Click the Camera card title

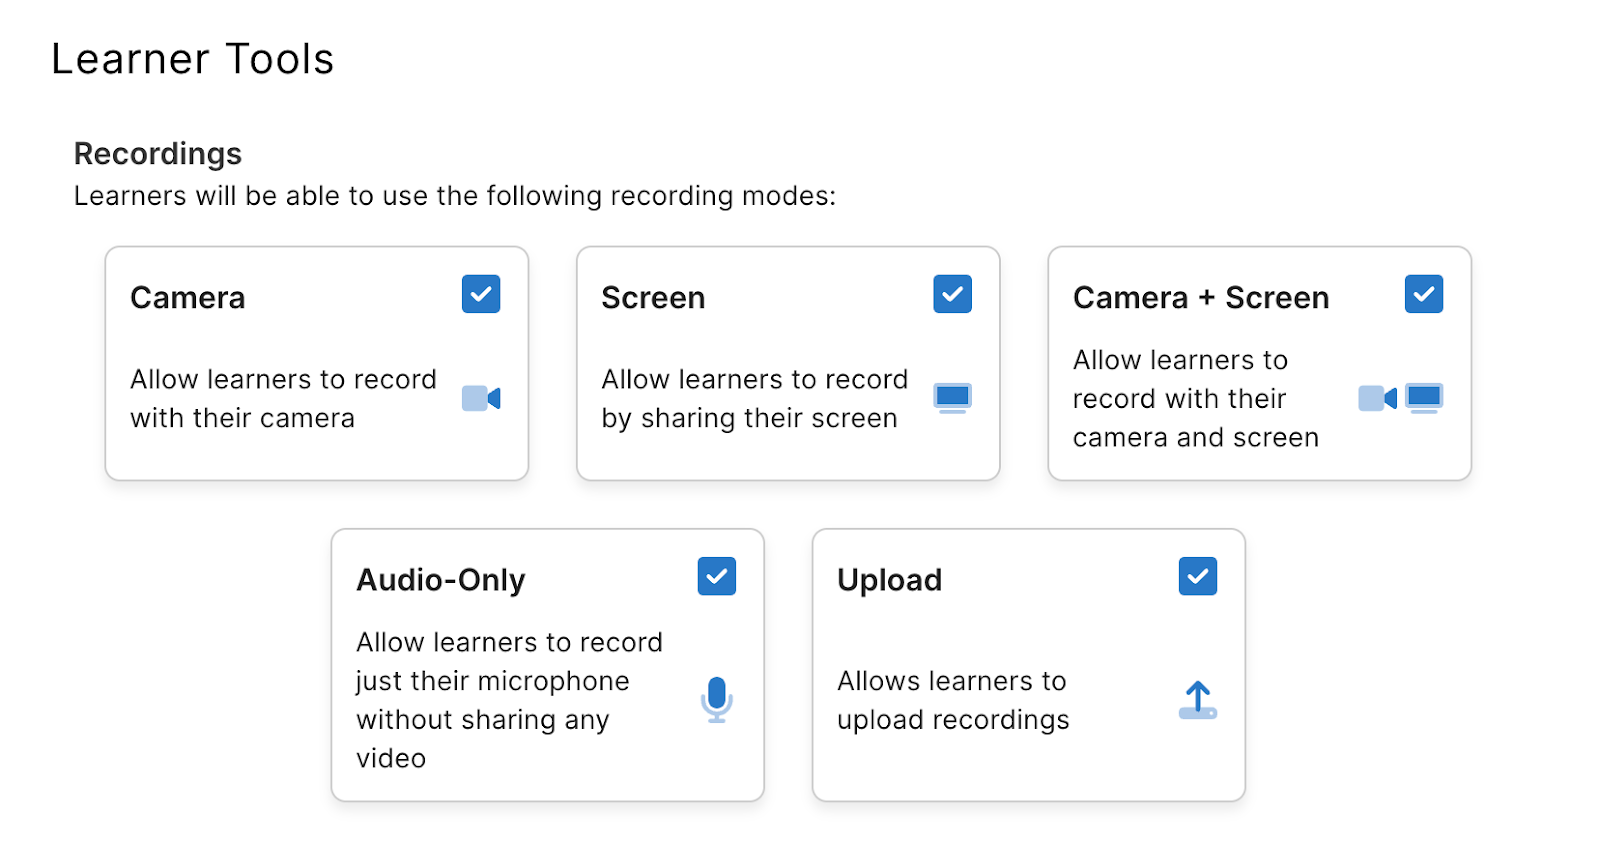click(x=188, y=298)
